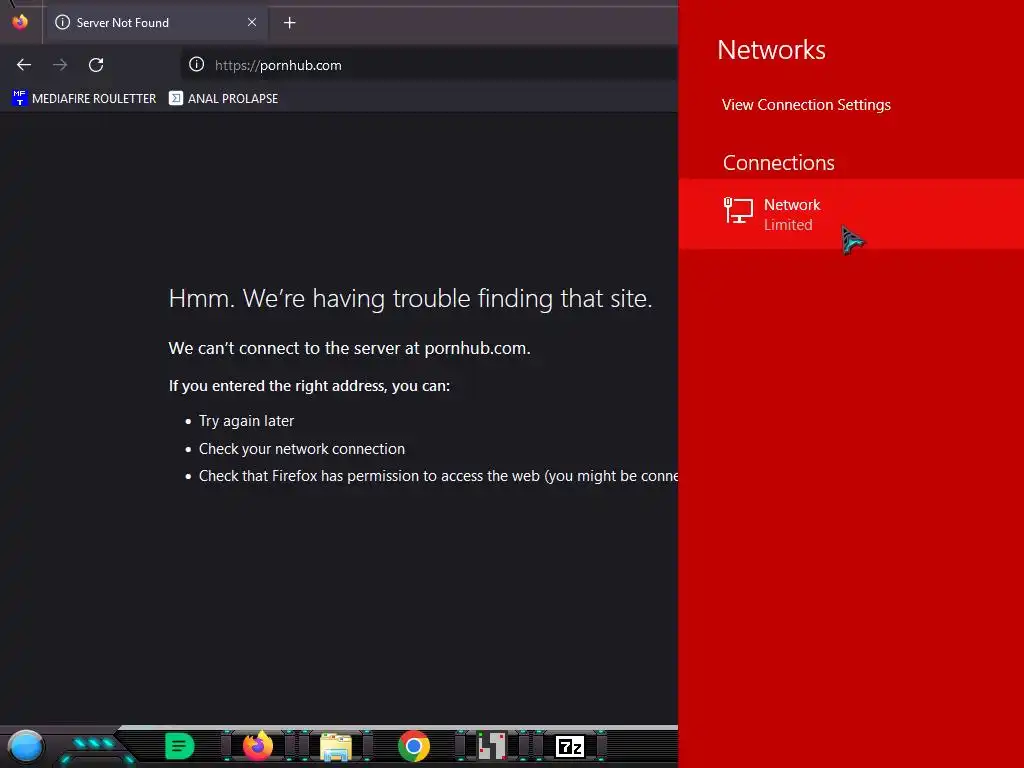Viewport: 1024px width, 768px height.
Task: Open 7-Zip from the taskbar
Action: [570, 746]
